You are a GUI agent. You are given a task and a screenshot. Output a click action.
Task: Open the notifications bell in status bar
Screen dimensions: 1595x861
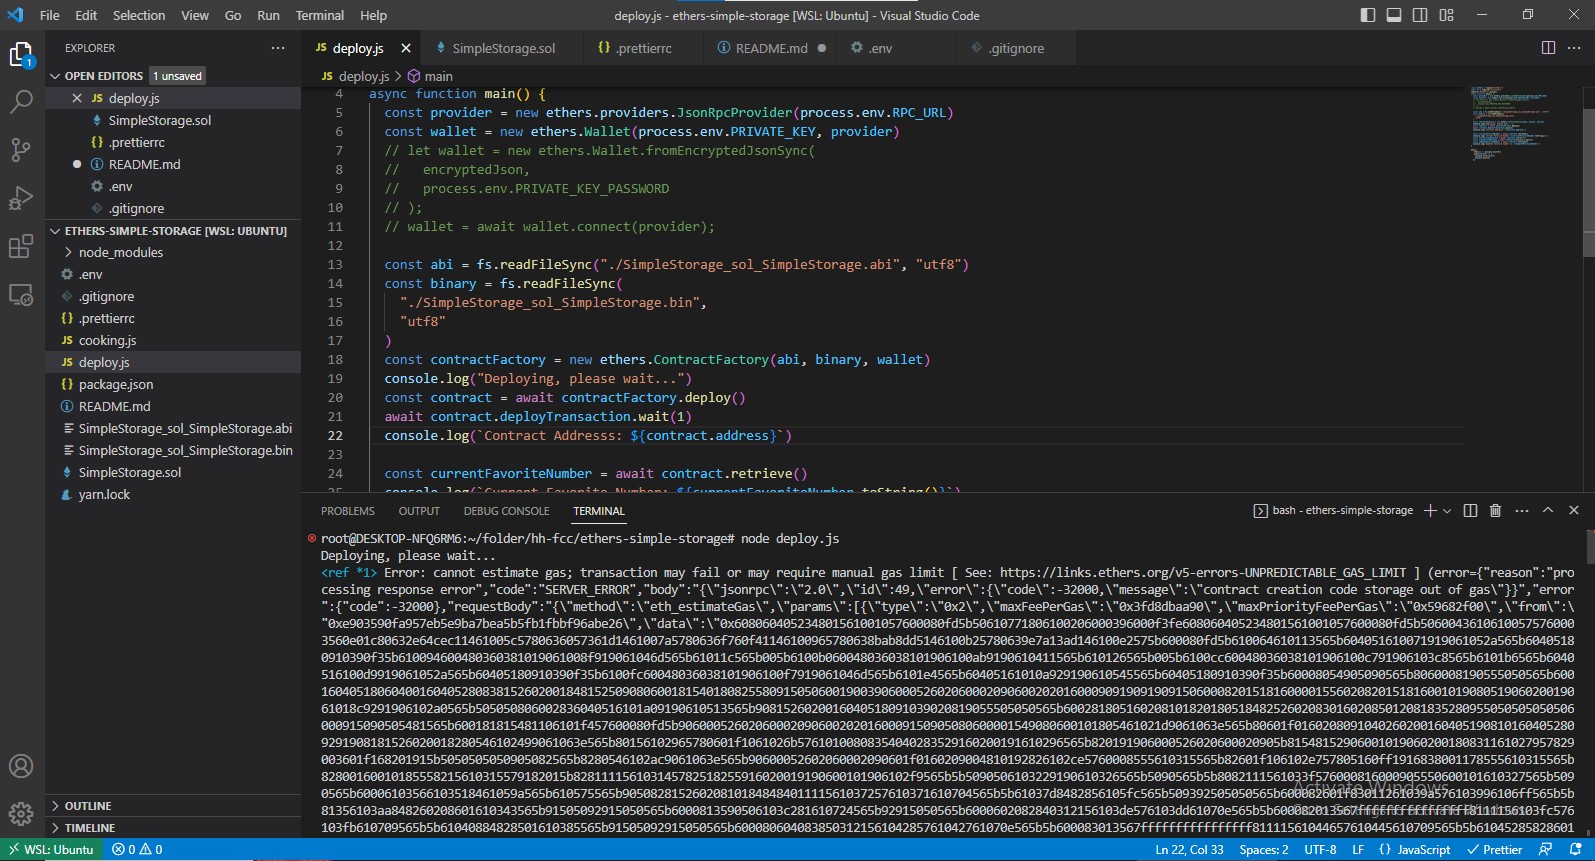pos(1573,850)
